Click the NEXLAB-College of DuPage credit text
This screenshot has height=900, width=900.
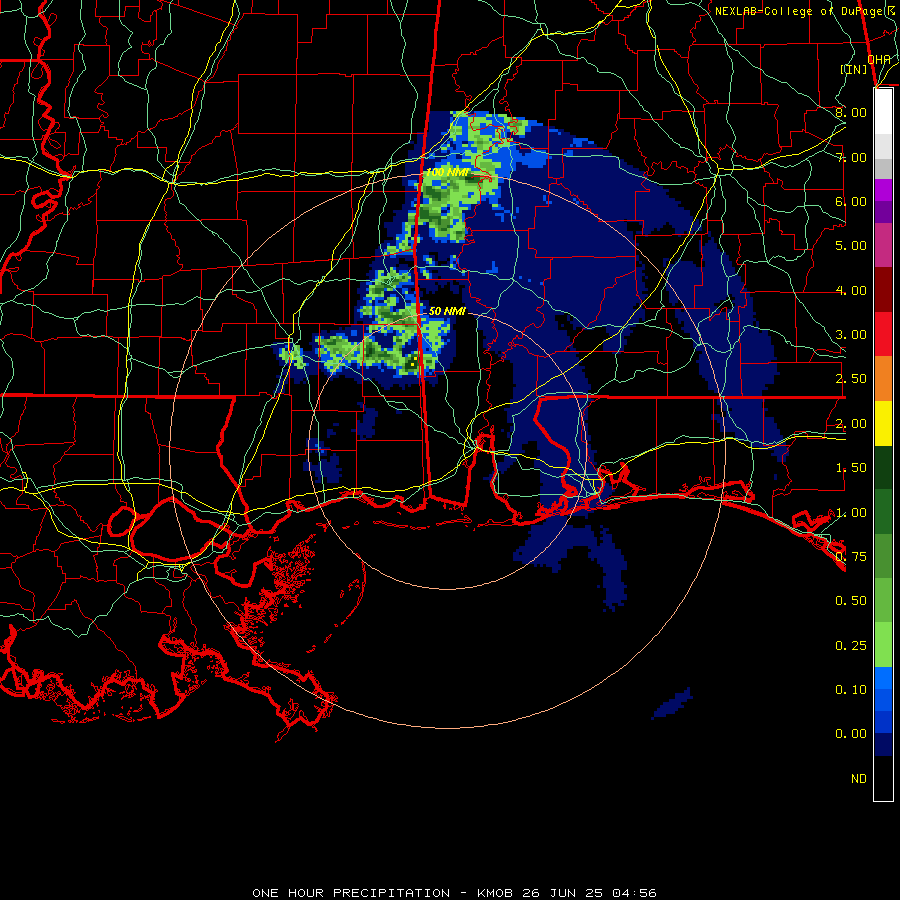pos(806,11)
